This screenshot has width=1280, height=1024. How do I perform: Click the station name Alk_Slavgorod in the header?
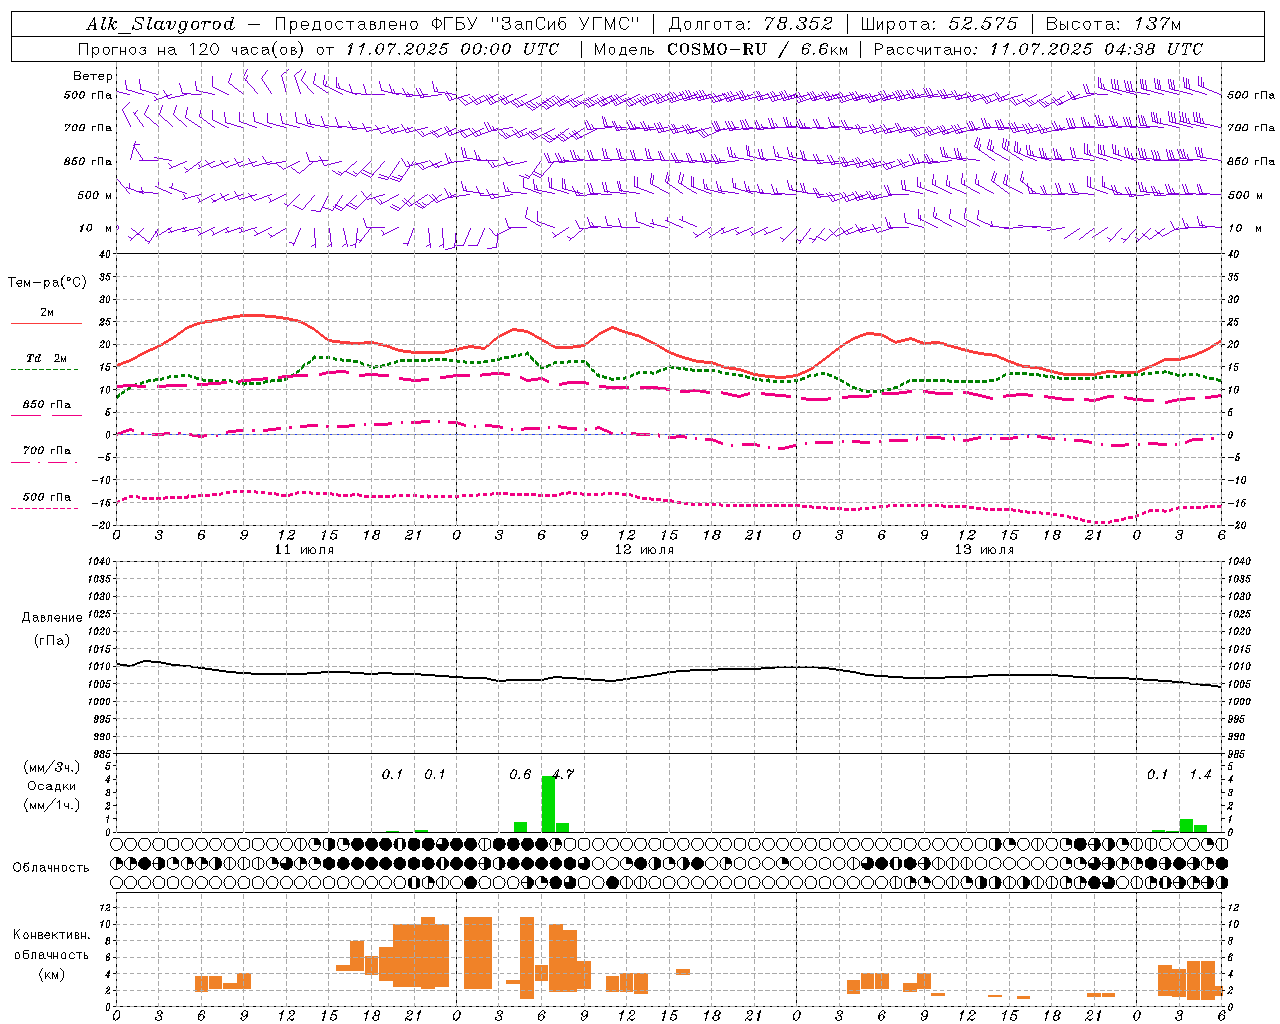point(161,24)
